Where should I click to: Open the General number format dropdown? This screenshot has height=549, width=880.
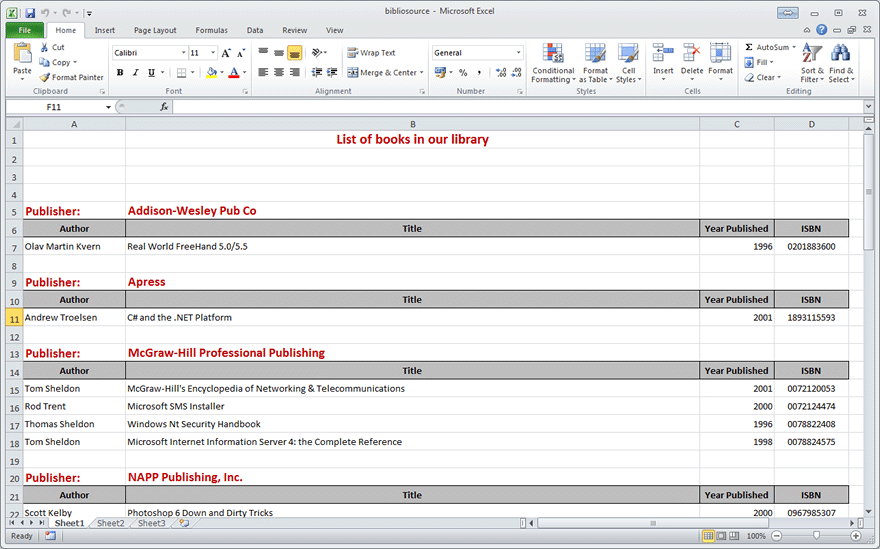(x=518, y=53)
